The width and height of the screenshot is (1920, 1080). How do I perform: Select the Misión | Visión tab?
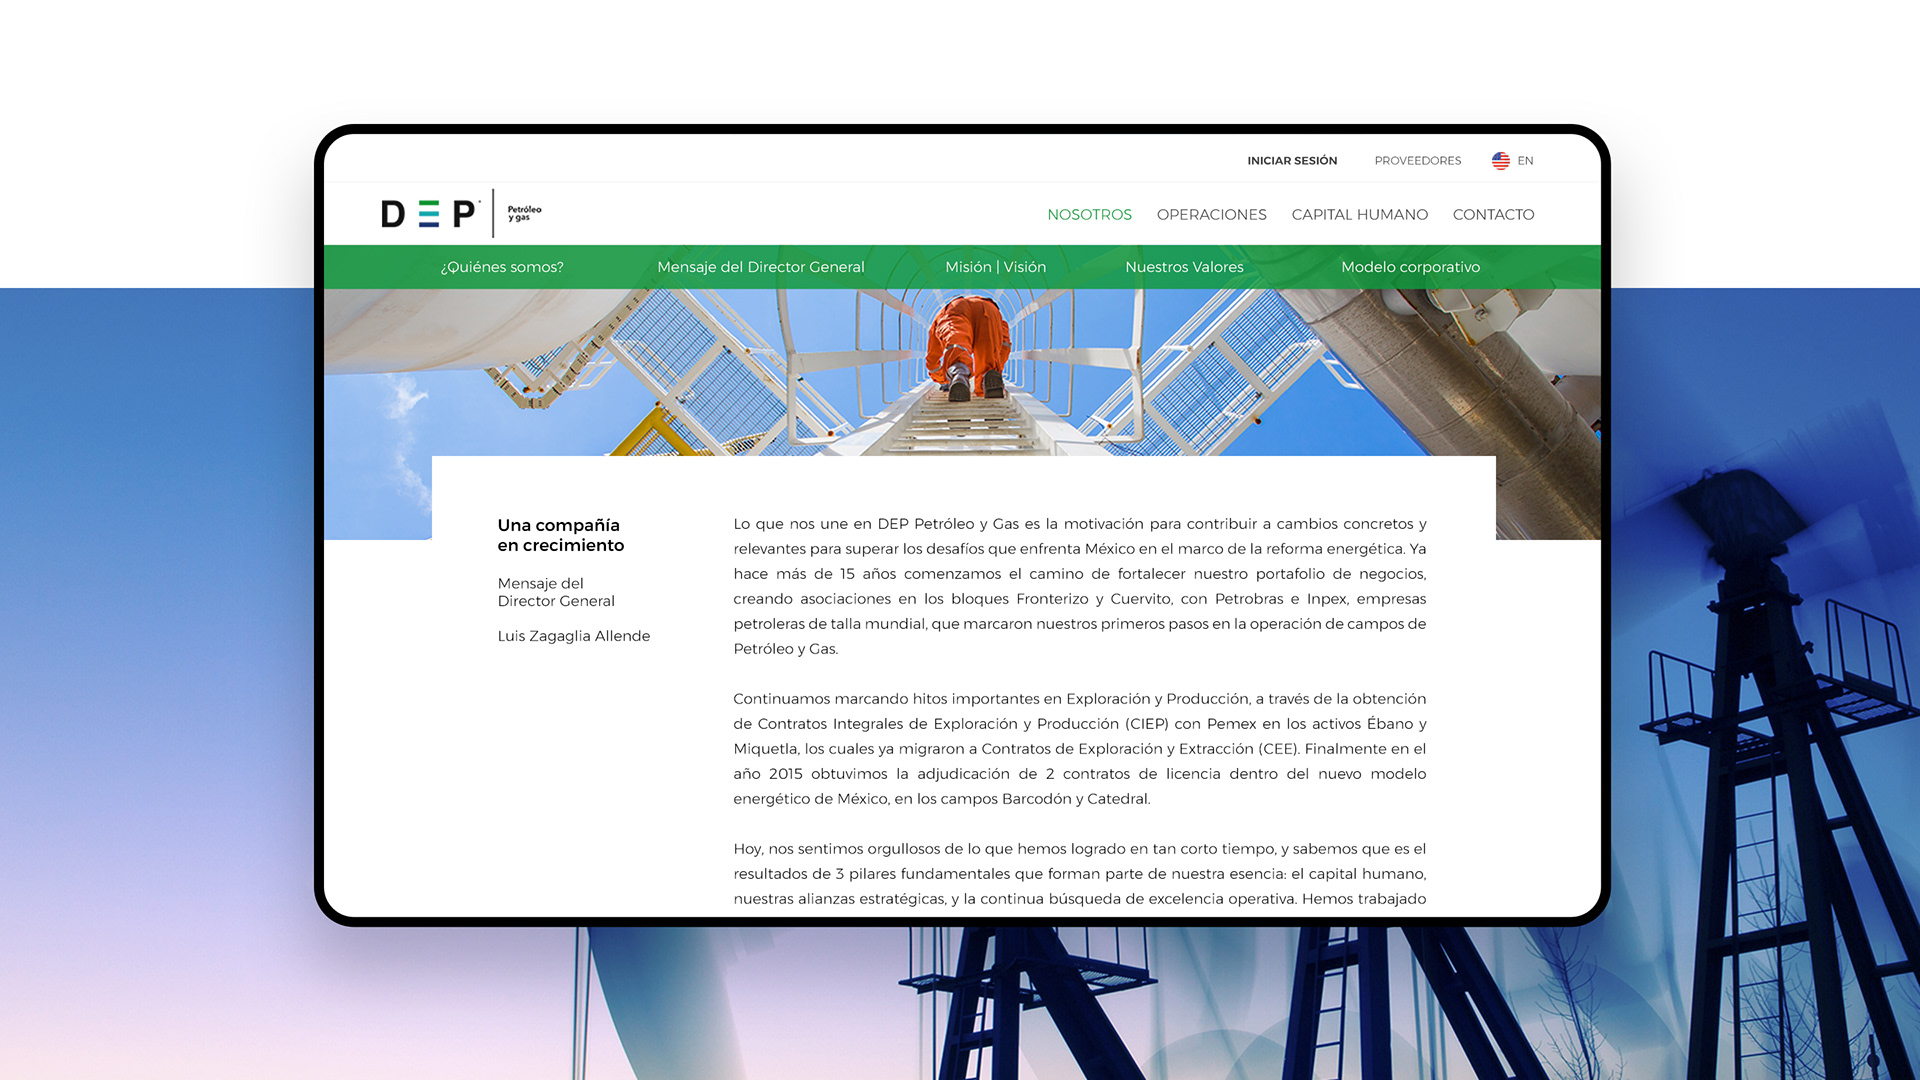tap(995, 267)
